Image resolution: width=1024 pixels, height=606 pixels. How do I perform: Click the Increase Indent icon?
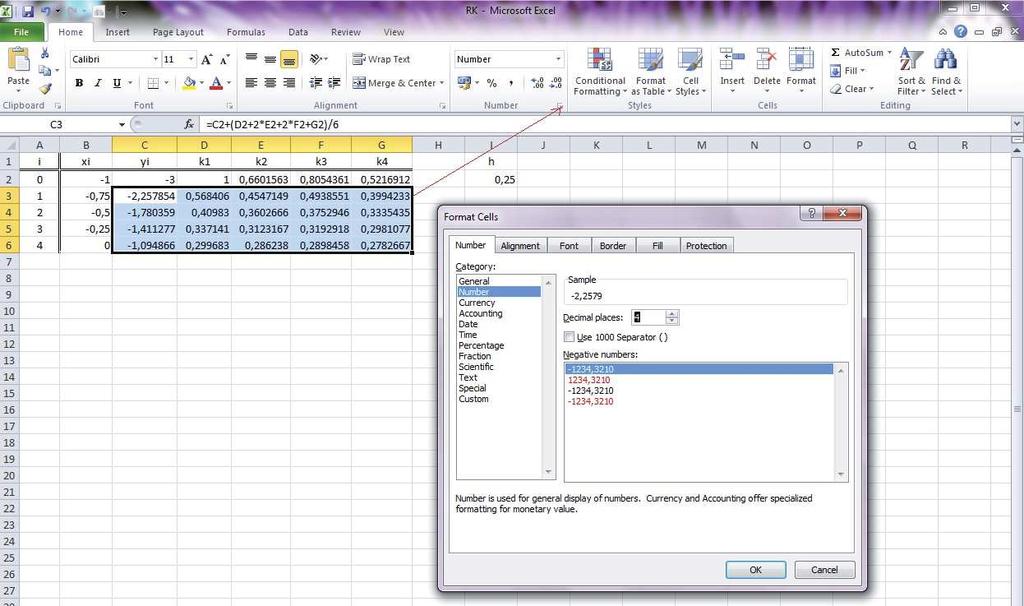(x=334, y=83)
